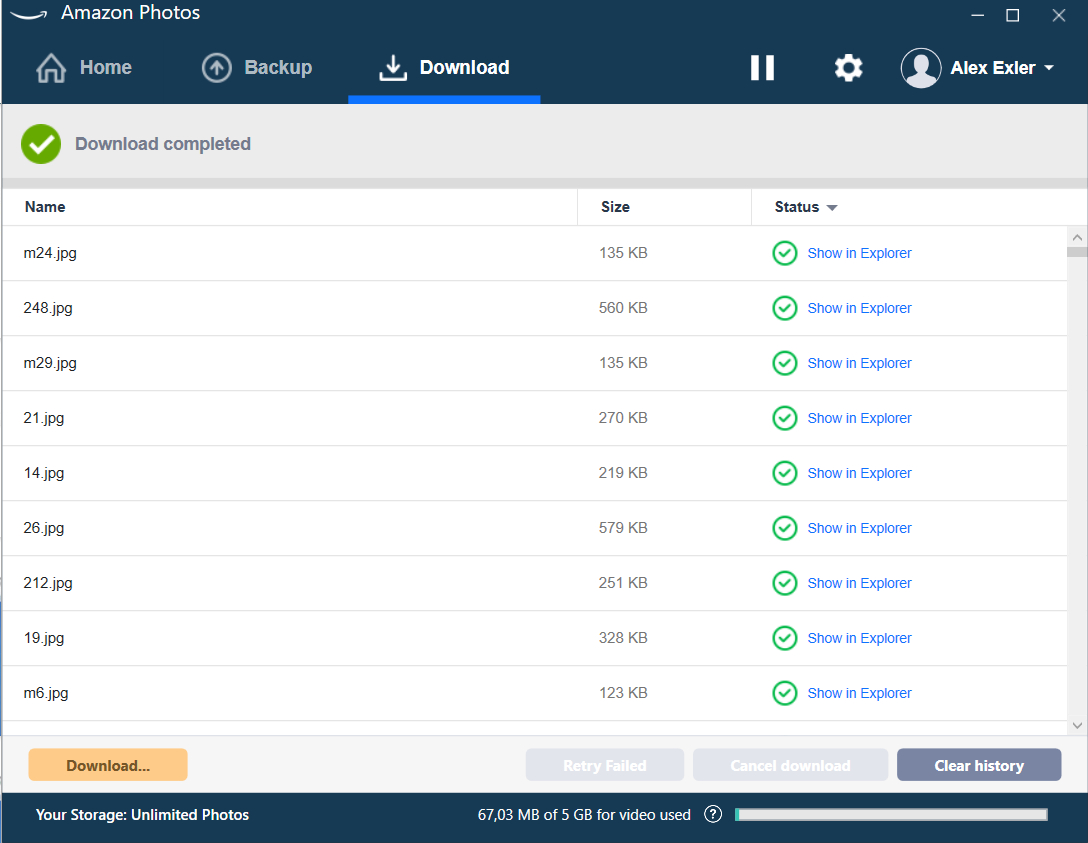Open settings with the gear icon
This screenshot has height=843, width=1088.
coord(848,68)
